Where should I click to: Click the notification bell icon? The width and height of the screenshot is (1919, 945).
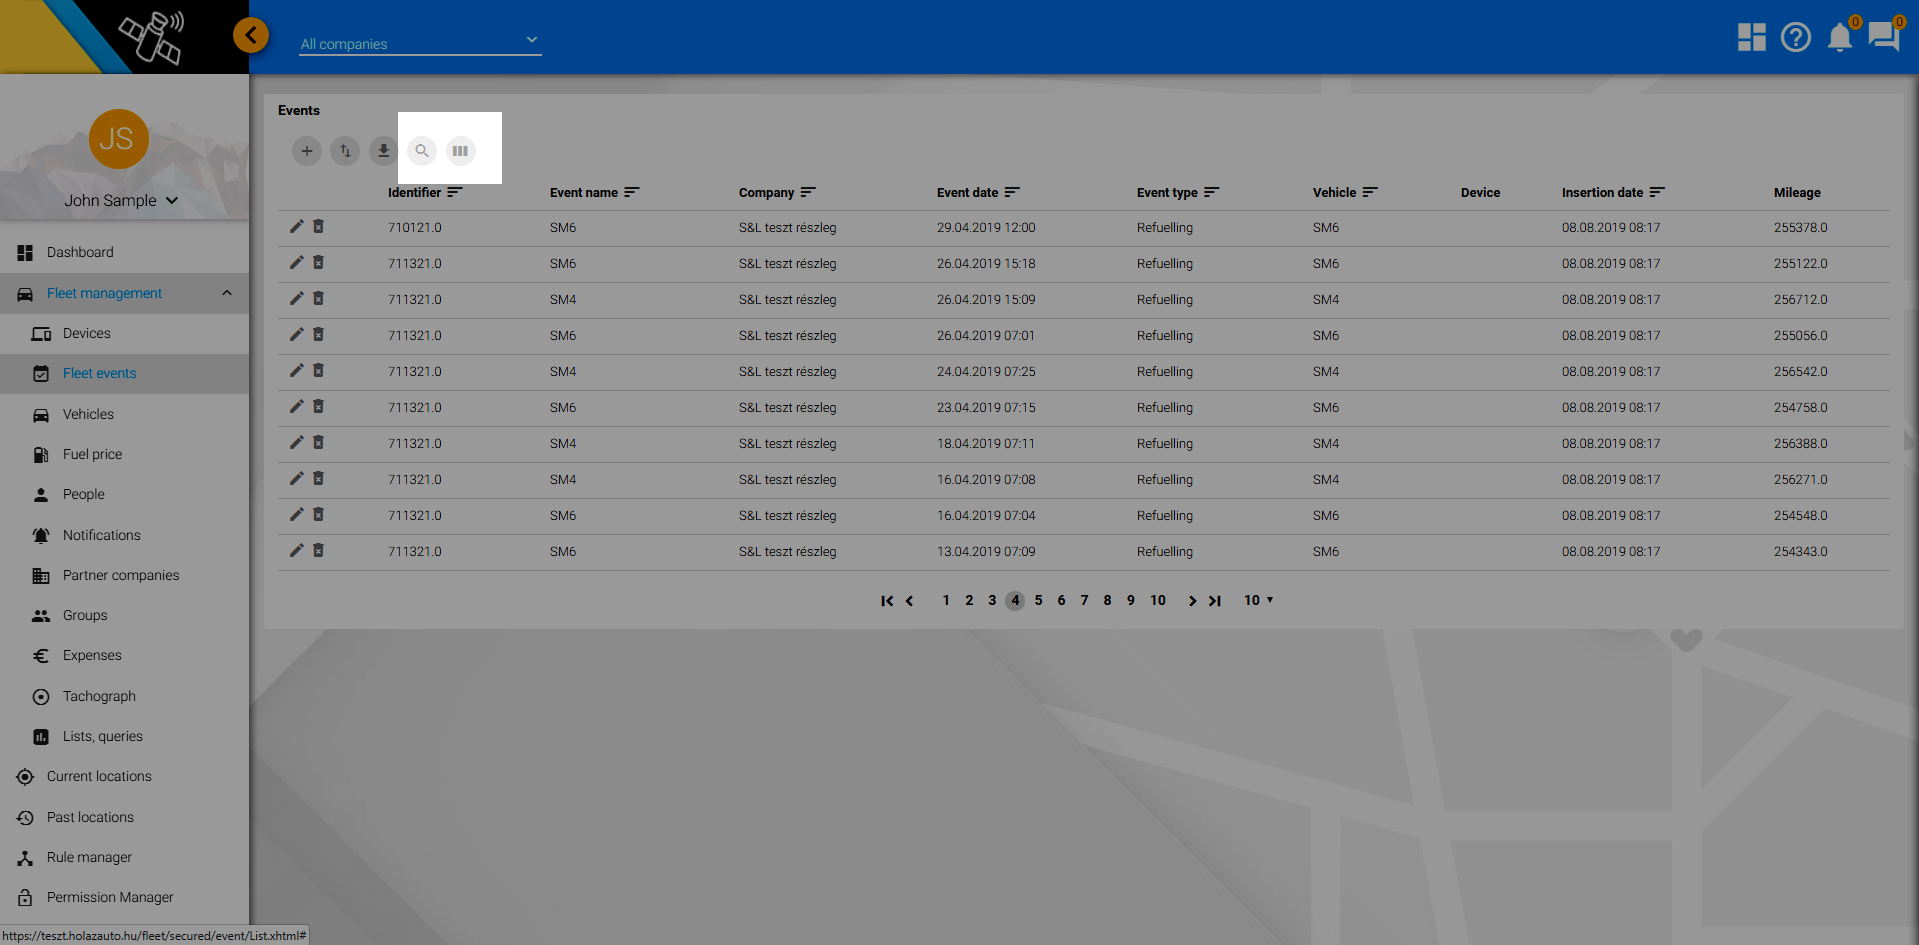point(1839,38)
